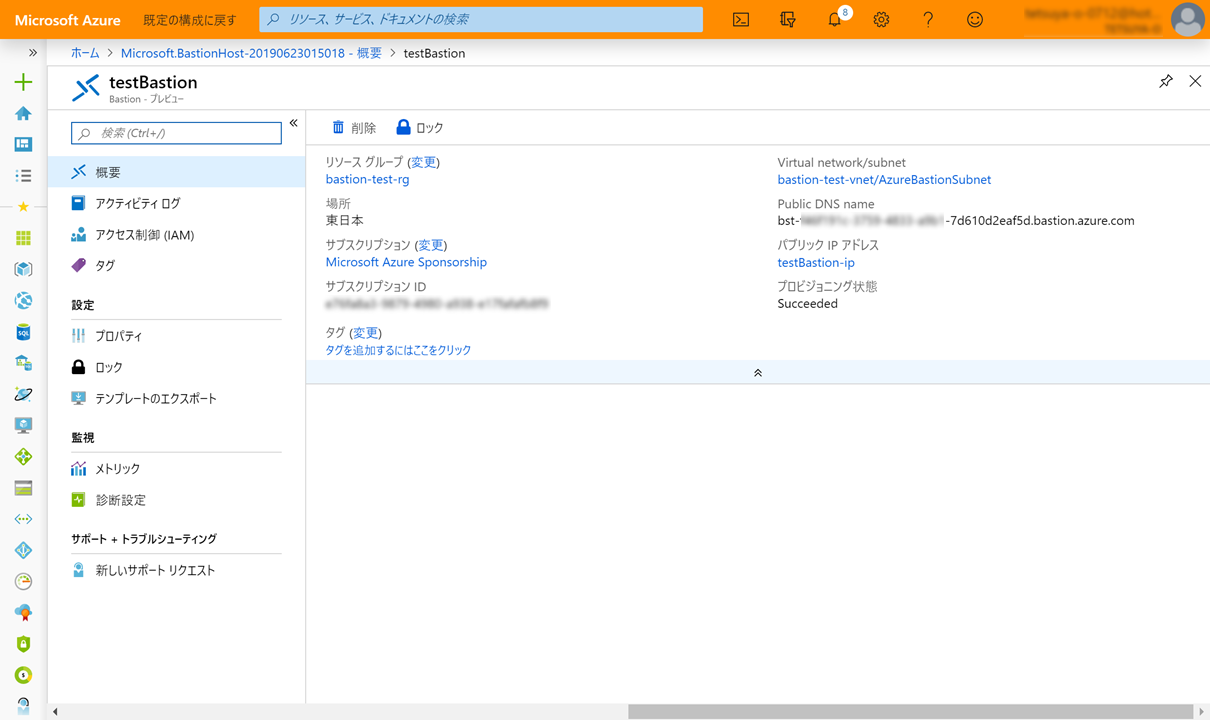Image resolution: width=1210 pixels, height=720 pixels.
Task: Select 概要 in the resource menu
Action: click(176, 172)
